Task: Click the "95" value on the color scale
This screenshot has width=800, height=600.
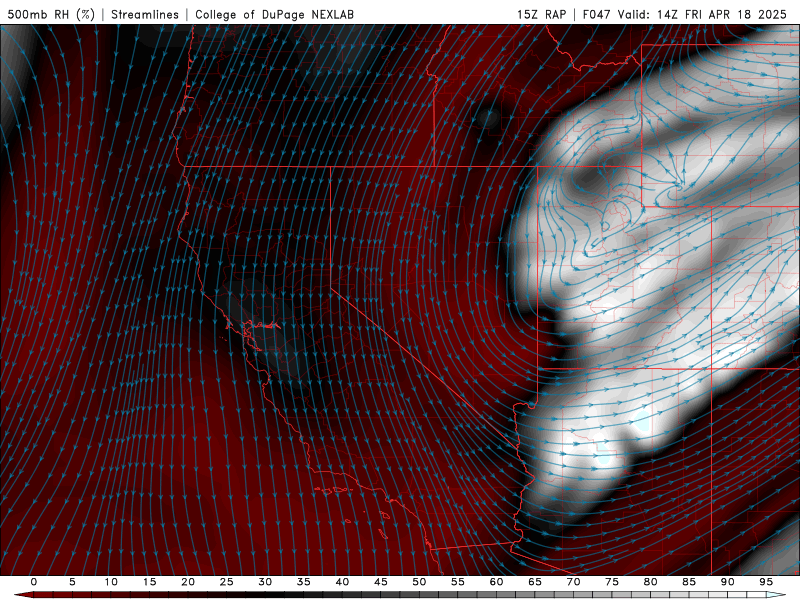Action: (766, 582)
